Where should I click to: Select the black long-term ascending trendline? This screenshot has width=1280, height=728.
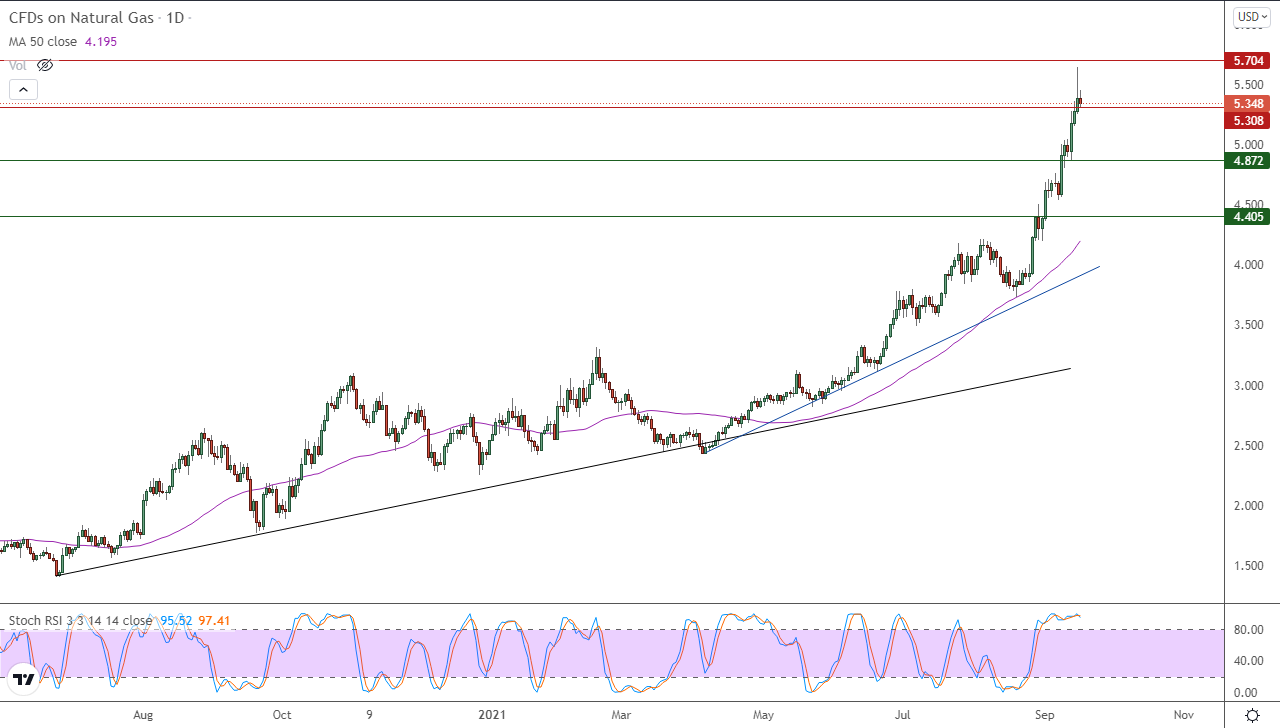pos(563,472)
